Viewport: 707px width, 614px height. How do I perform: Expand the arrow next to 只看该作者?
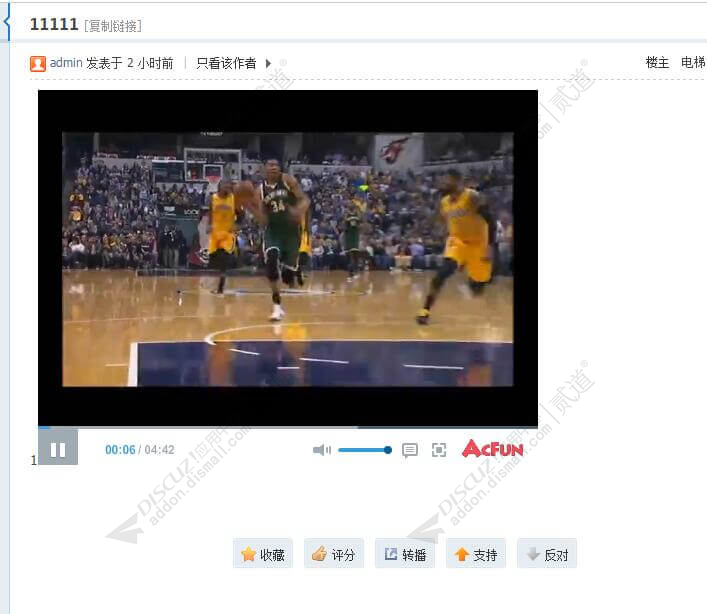269,64
